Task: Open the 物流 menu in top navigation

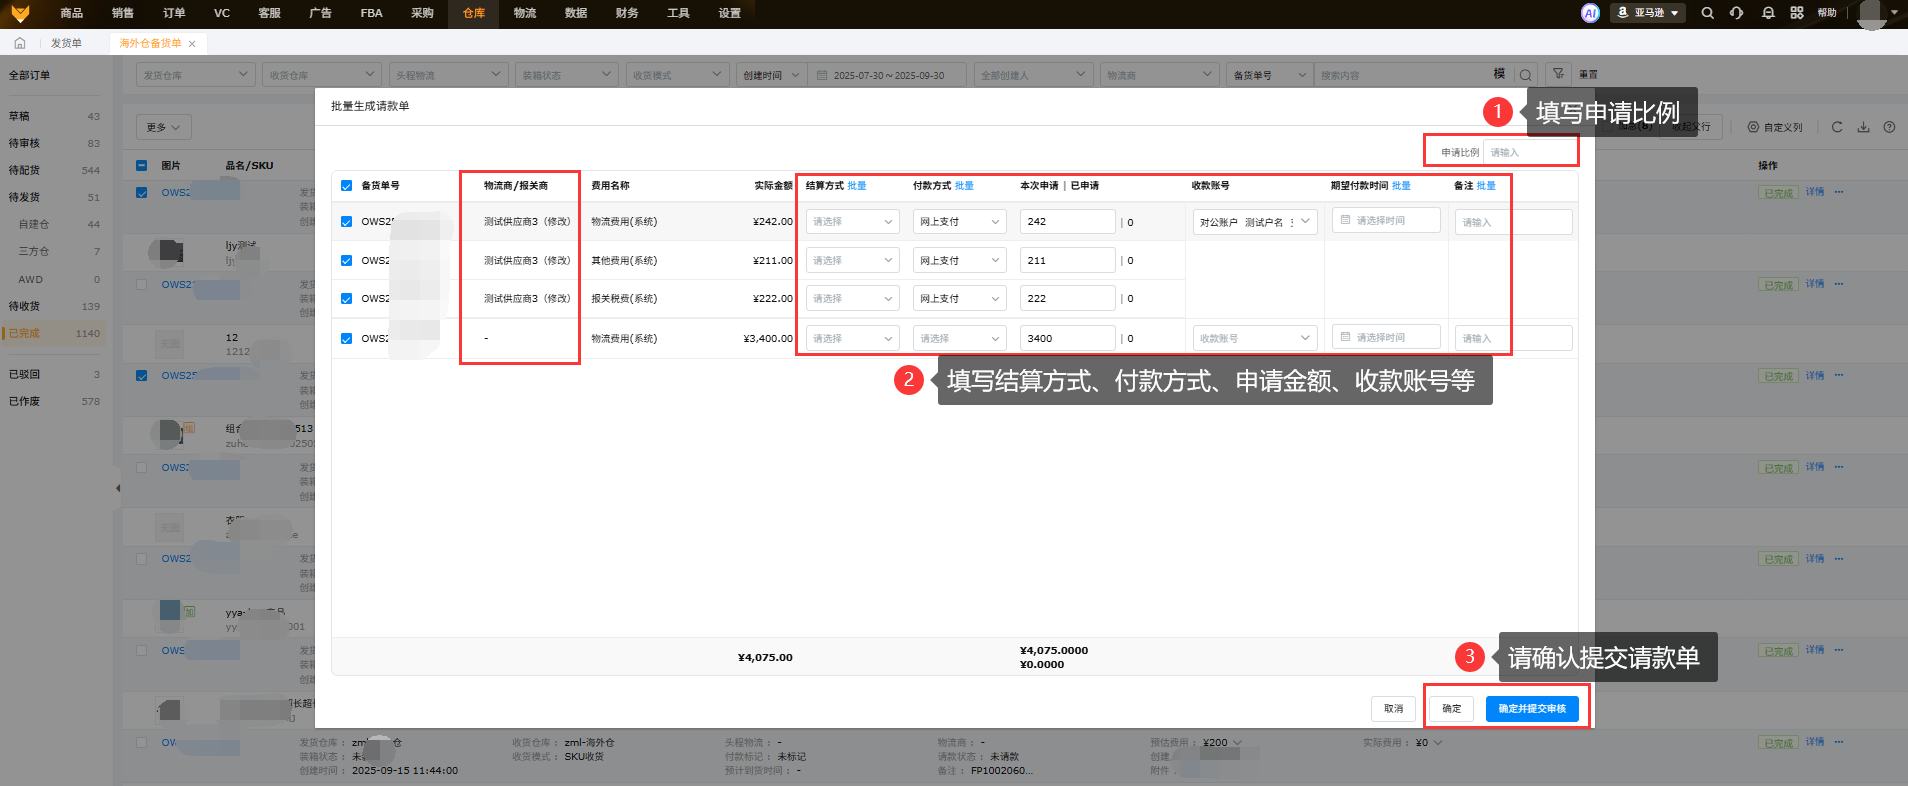Action: pyautogui.click(x=525, y=13)
